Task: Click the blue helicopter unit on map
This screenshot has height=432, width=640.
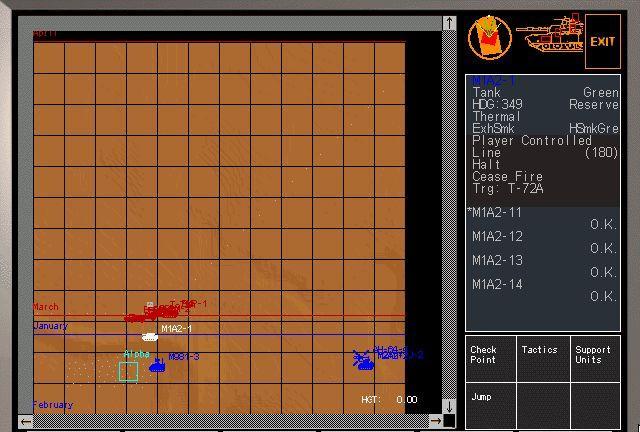Action: (363, 359)
